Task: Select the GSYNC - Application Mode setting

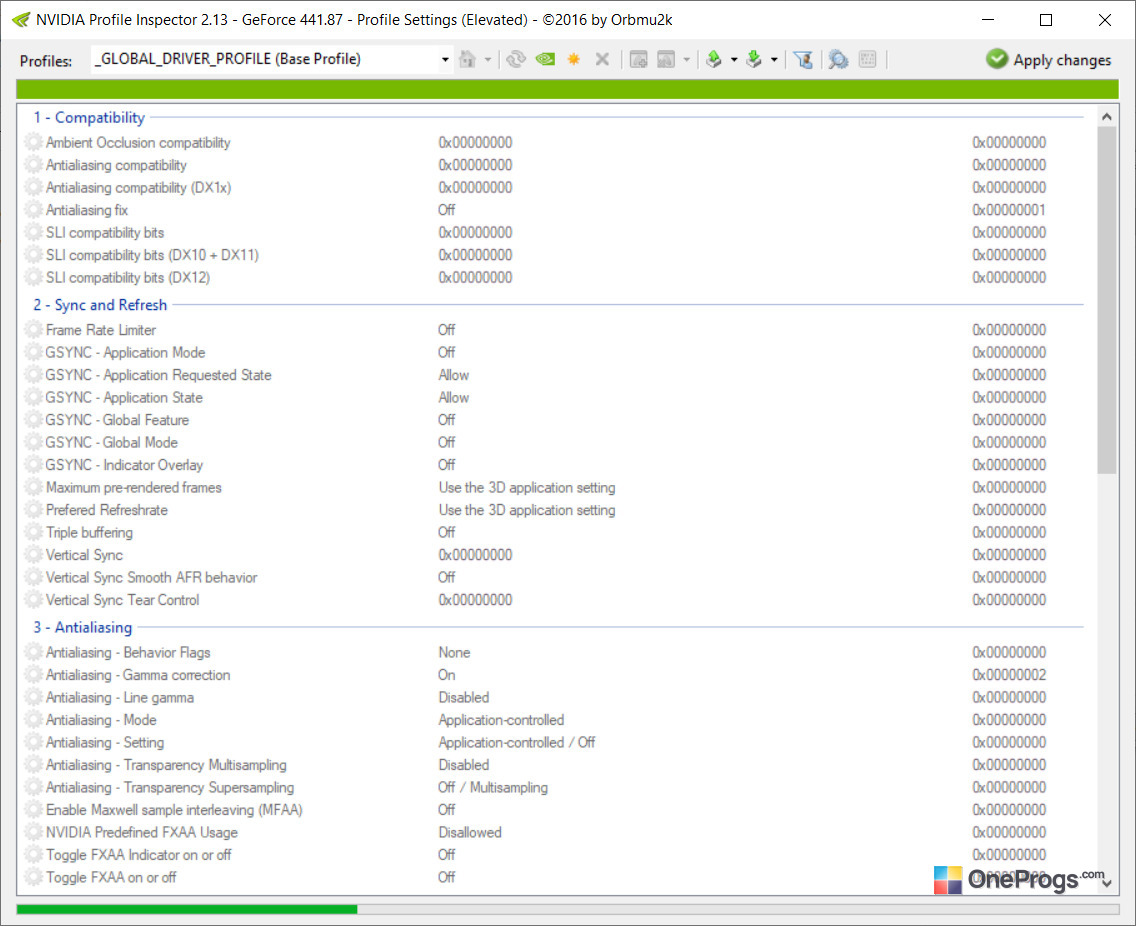Action: tap(125, 352)
